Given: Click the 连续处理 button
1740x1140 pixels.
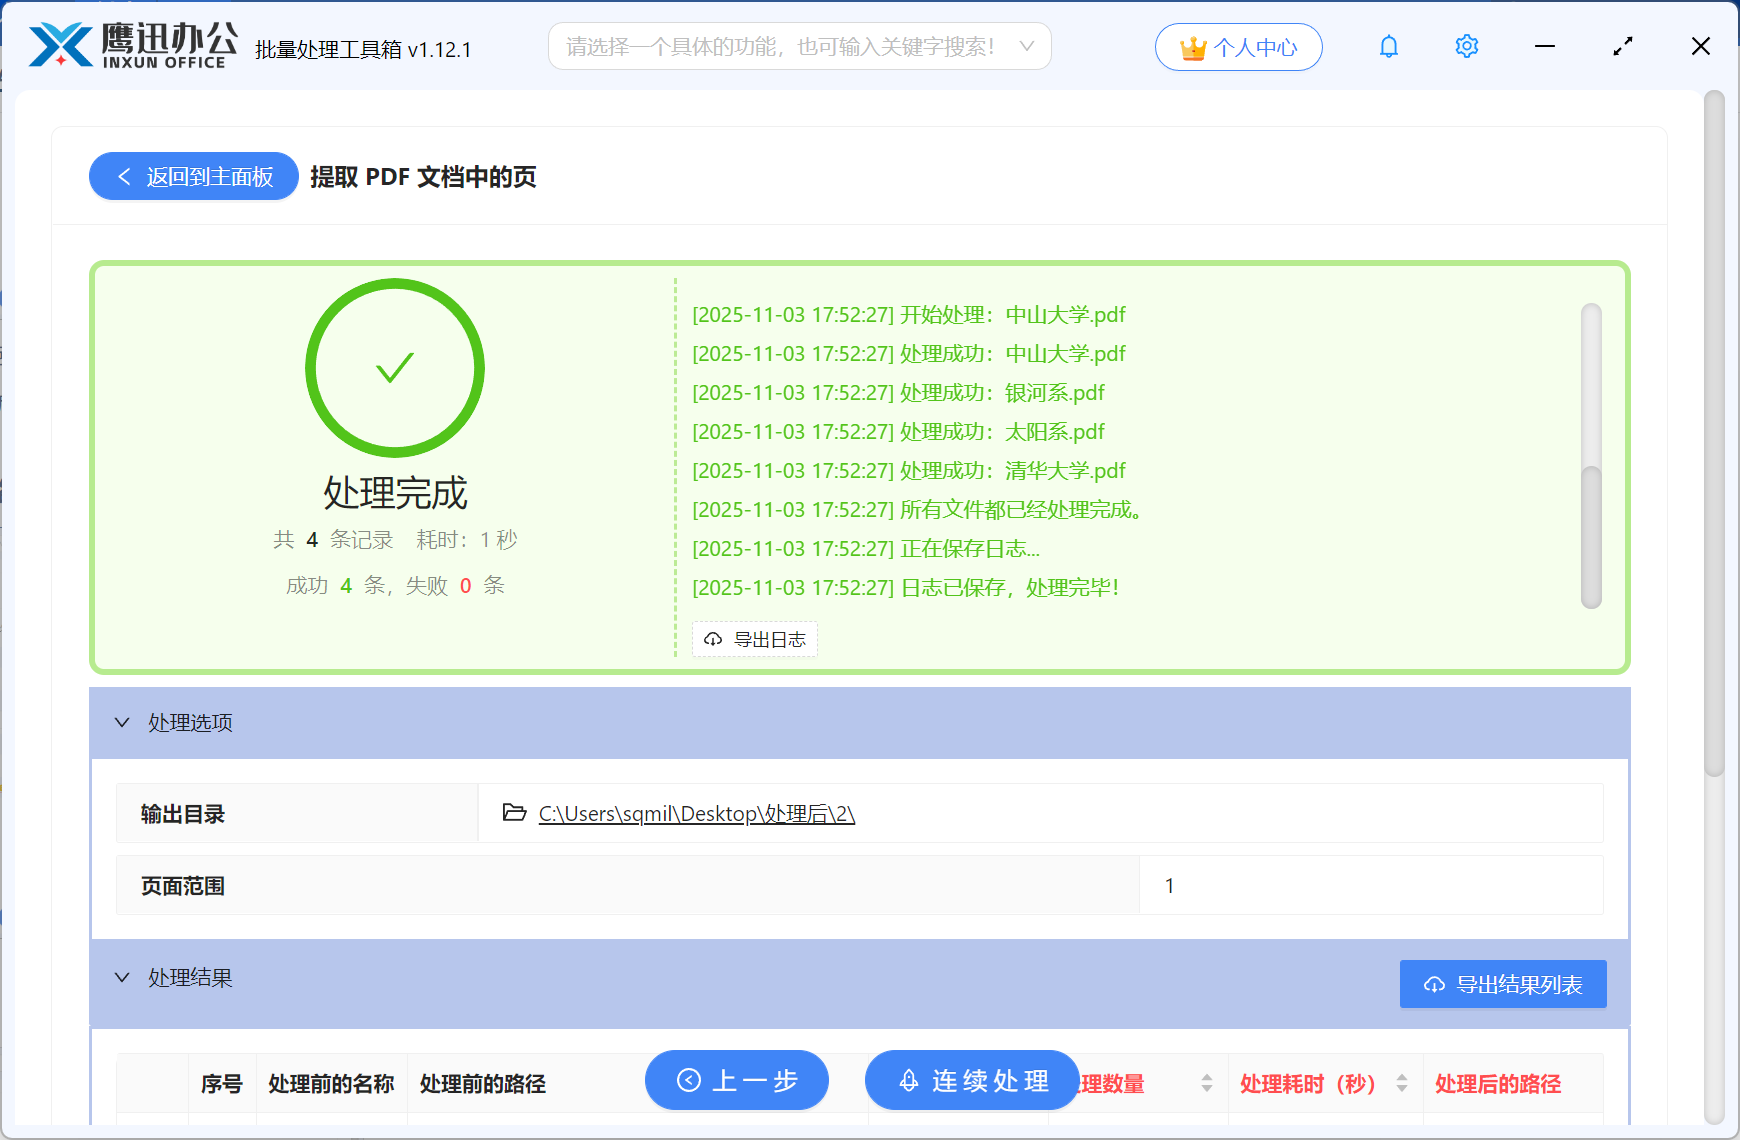Looking at the screenshot, I should click(971, 1080).
